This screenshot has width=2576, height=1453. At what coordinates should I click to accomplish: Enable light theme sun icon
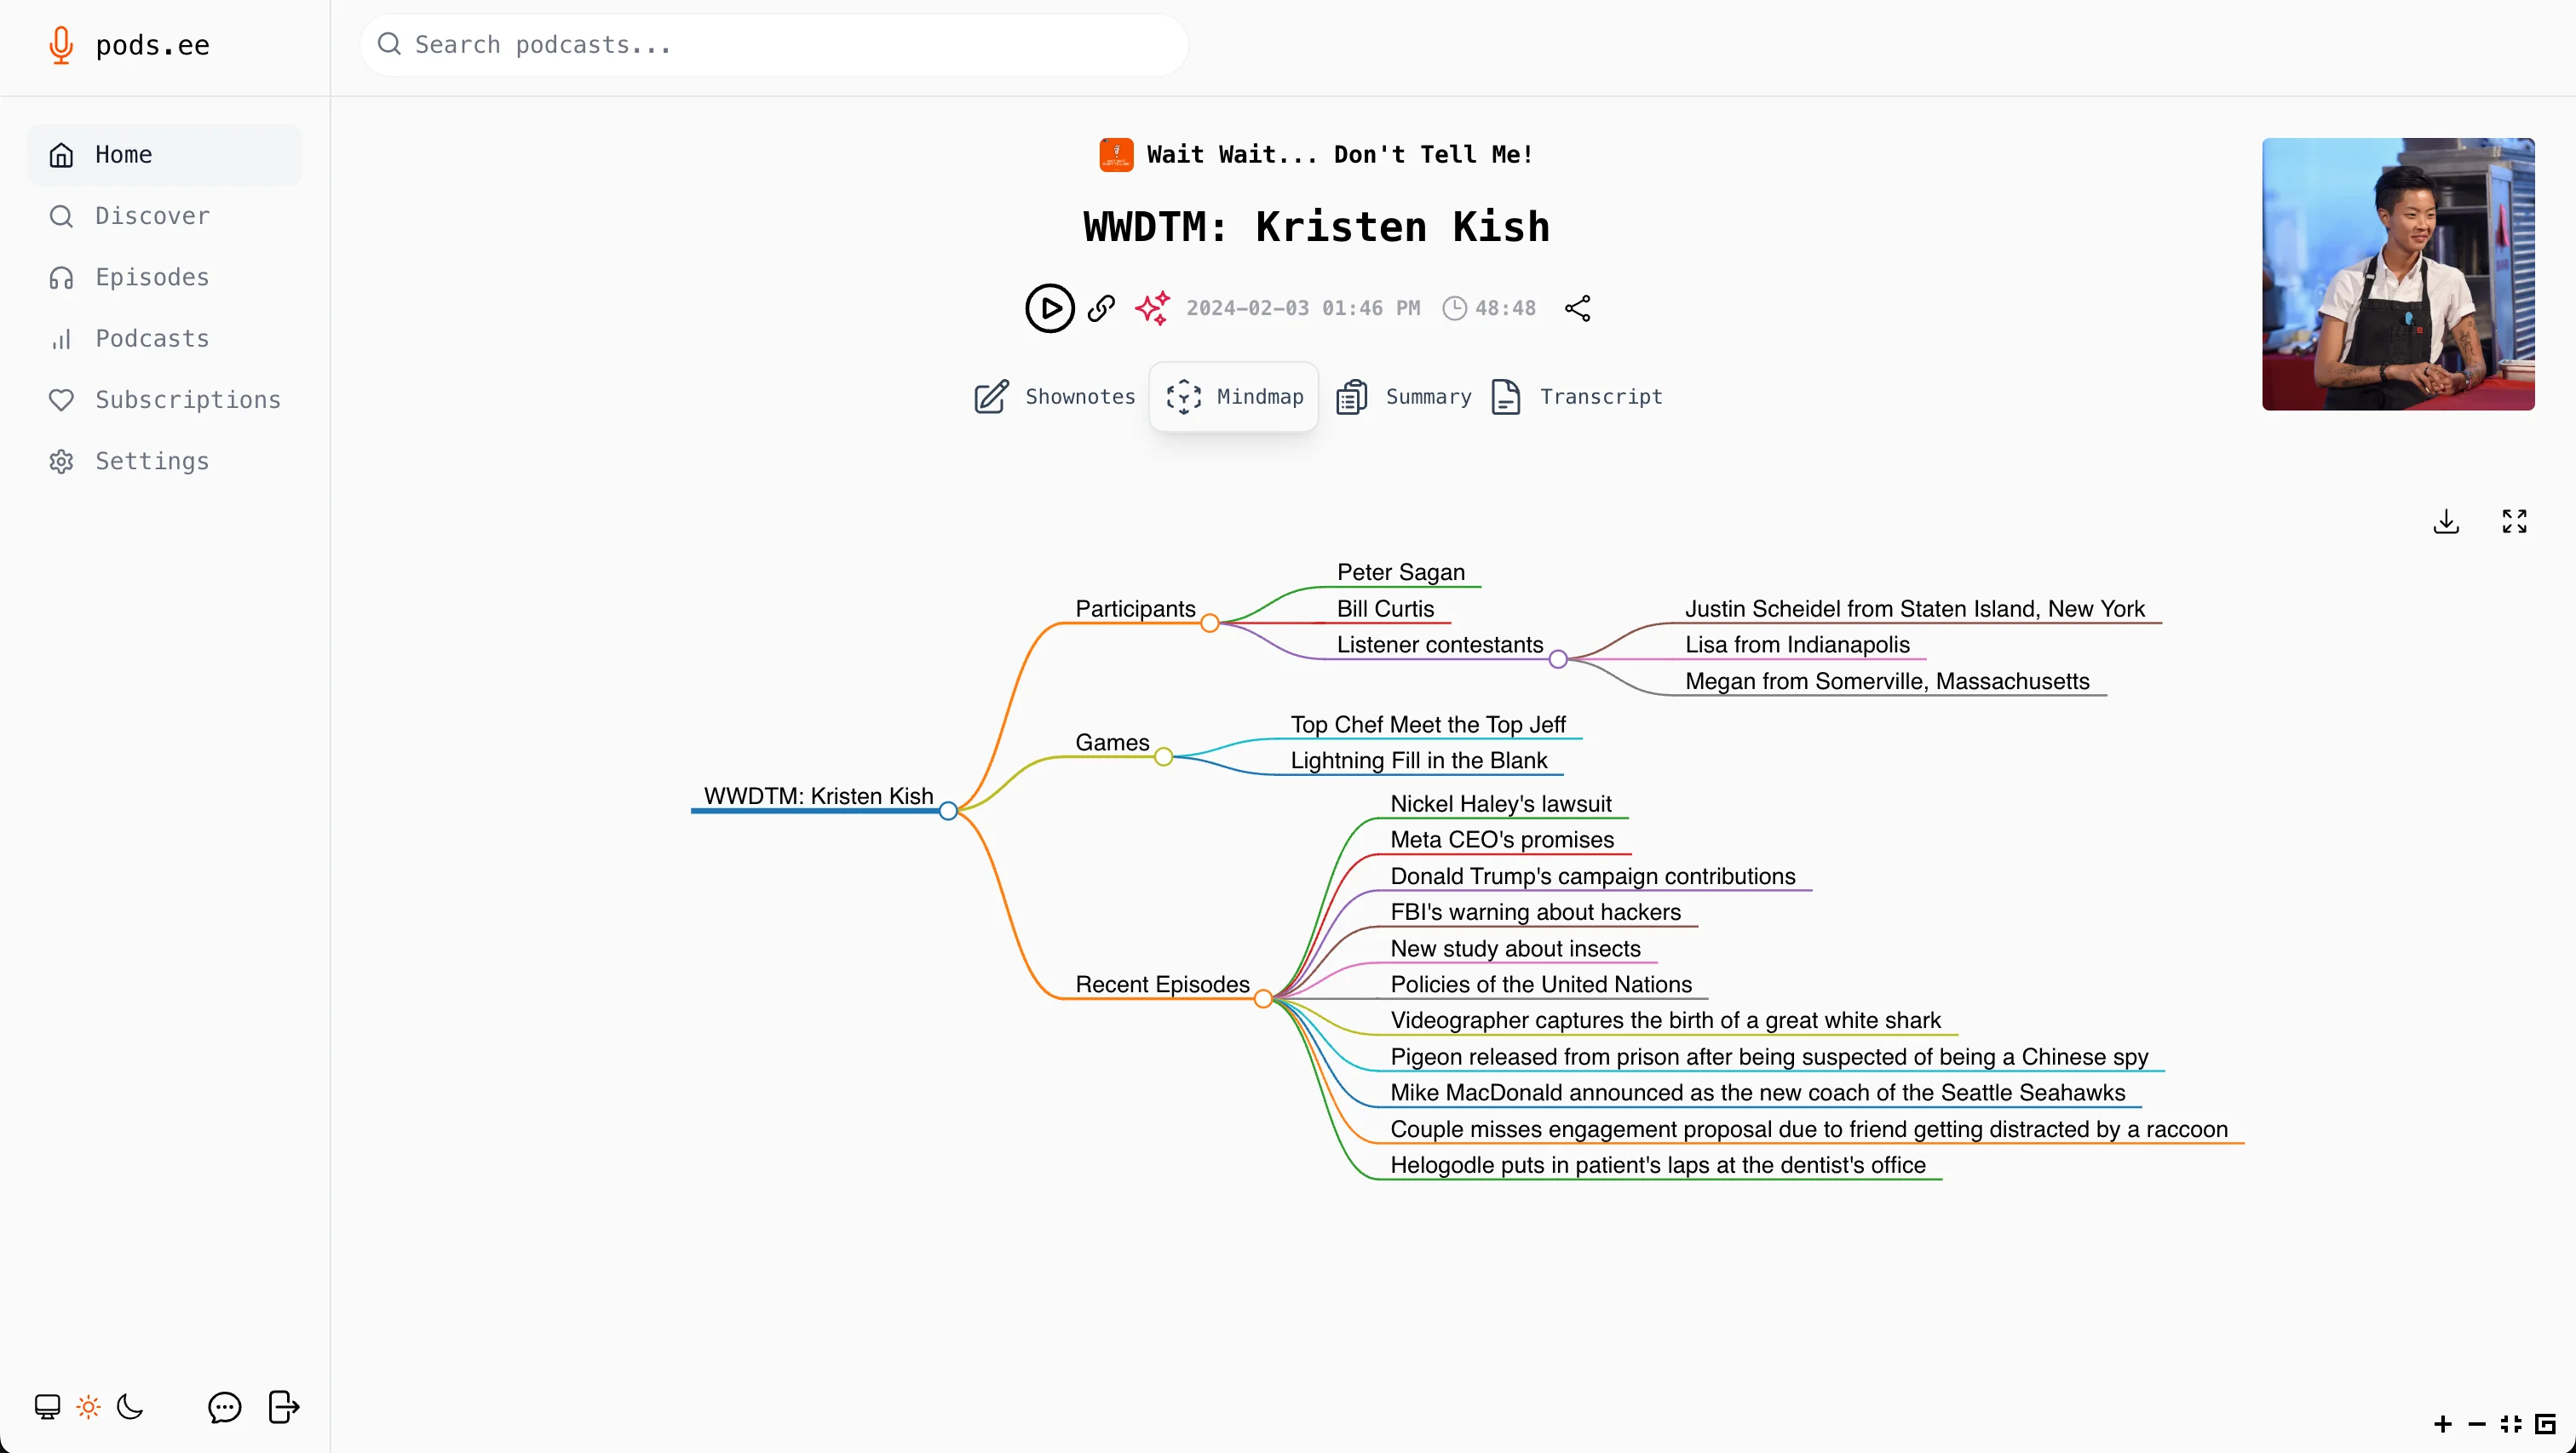(x=89, y=1407)
